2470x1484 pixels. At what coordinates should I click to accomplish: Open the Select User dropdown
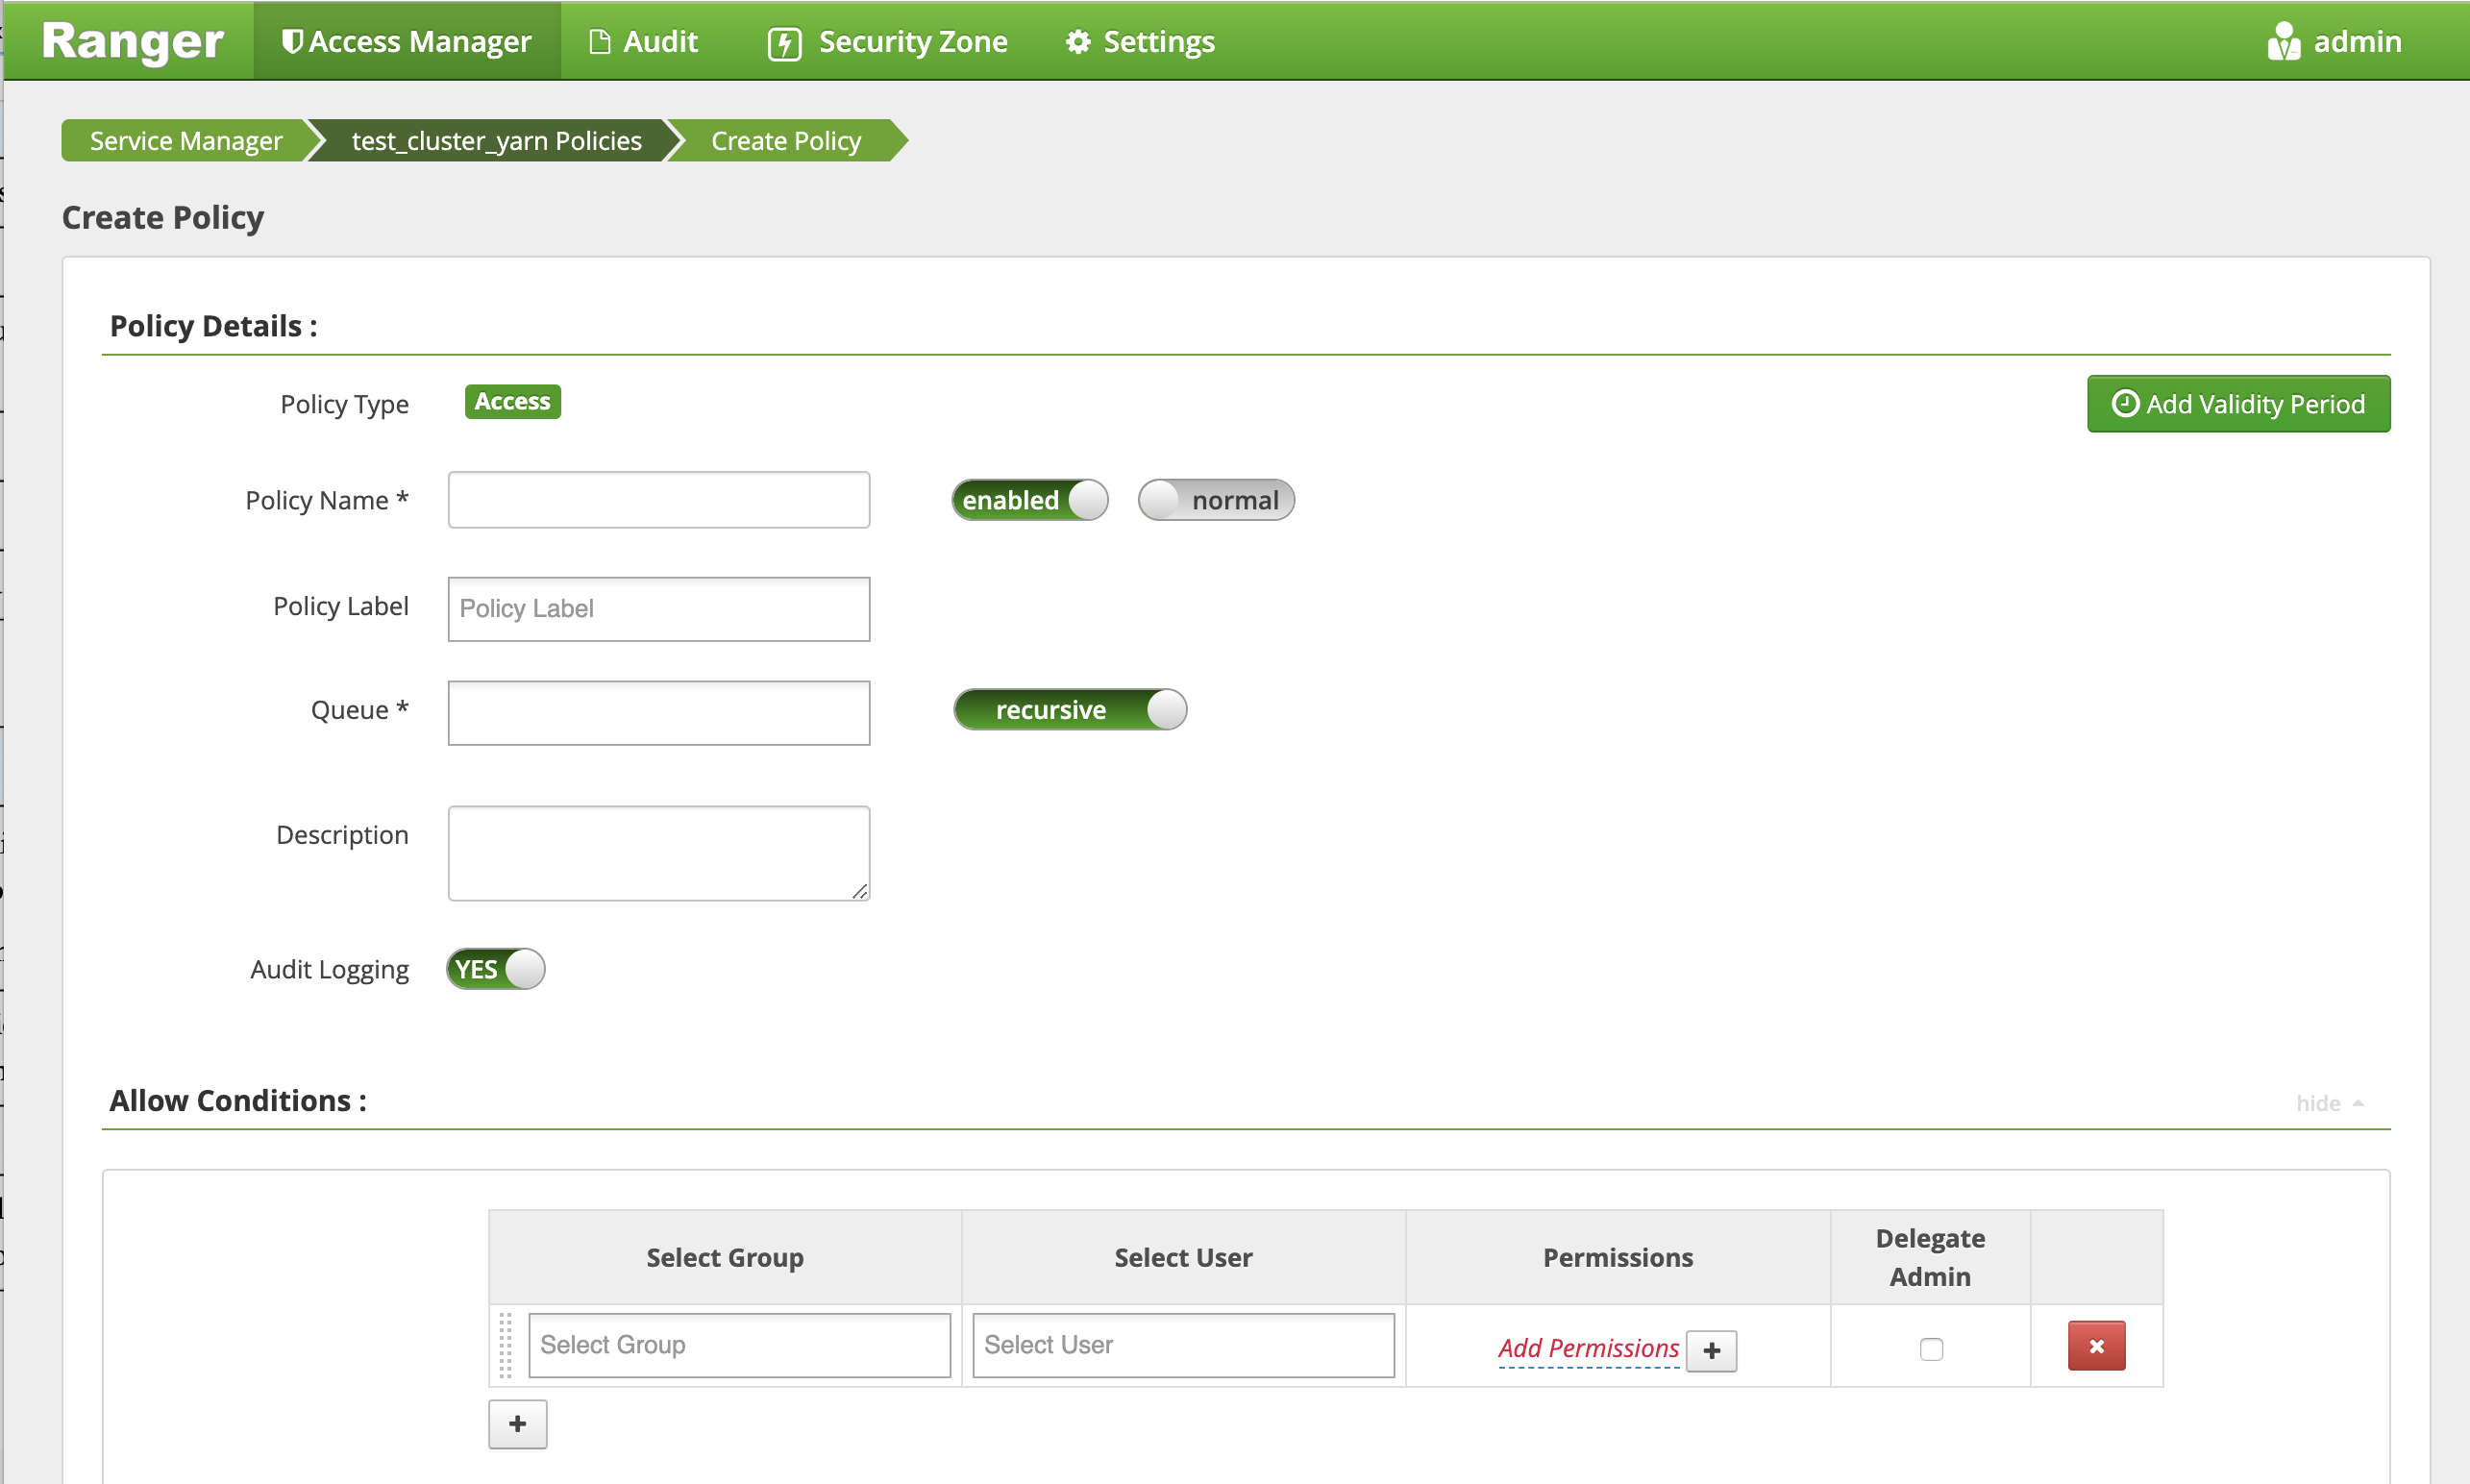coord(1183,1345)
